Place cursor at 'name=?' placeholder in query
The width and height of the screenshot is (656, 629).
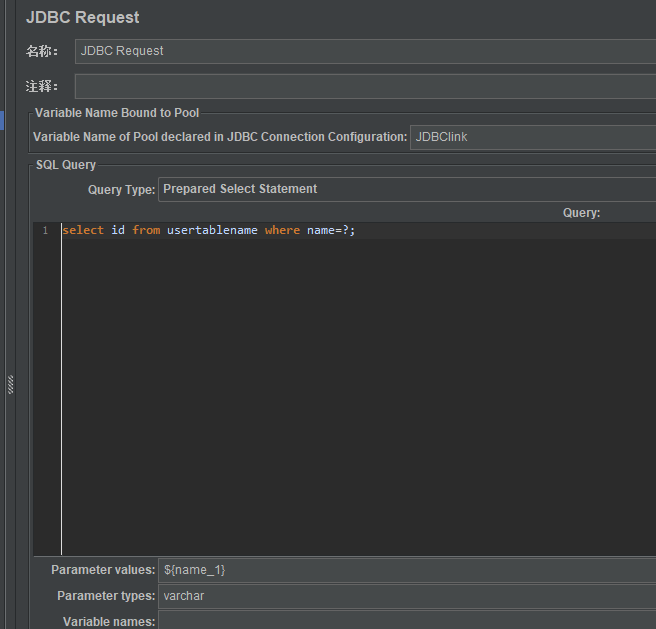tap(328, 231)
